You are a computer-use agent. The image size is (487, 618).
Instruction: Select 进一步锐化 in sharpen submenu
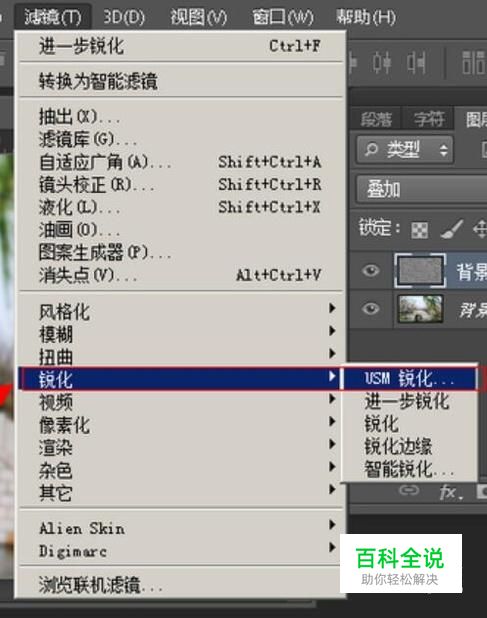click(410, 402)
